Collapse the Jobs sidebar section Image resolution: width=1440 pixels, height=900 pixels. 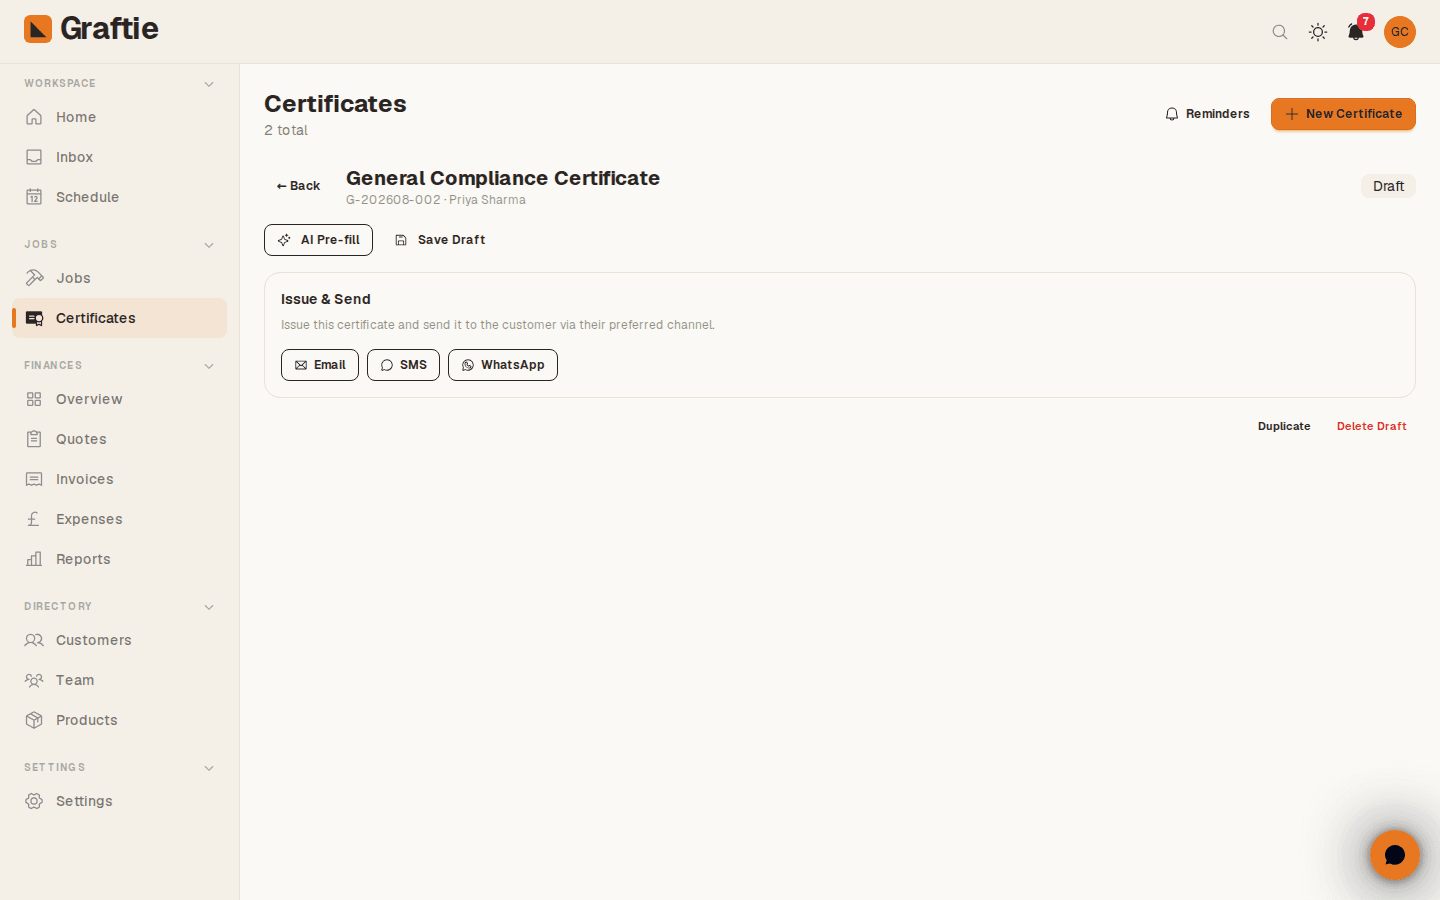[209, 245]
